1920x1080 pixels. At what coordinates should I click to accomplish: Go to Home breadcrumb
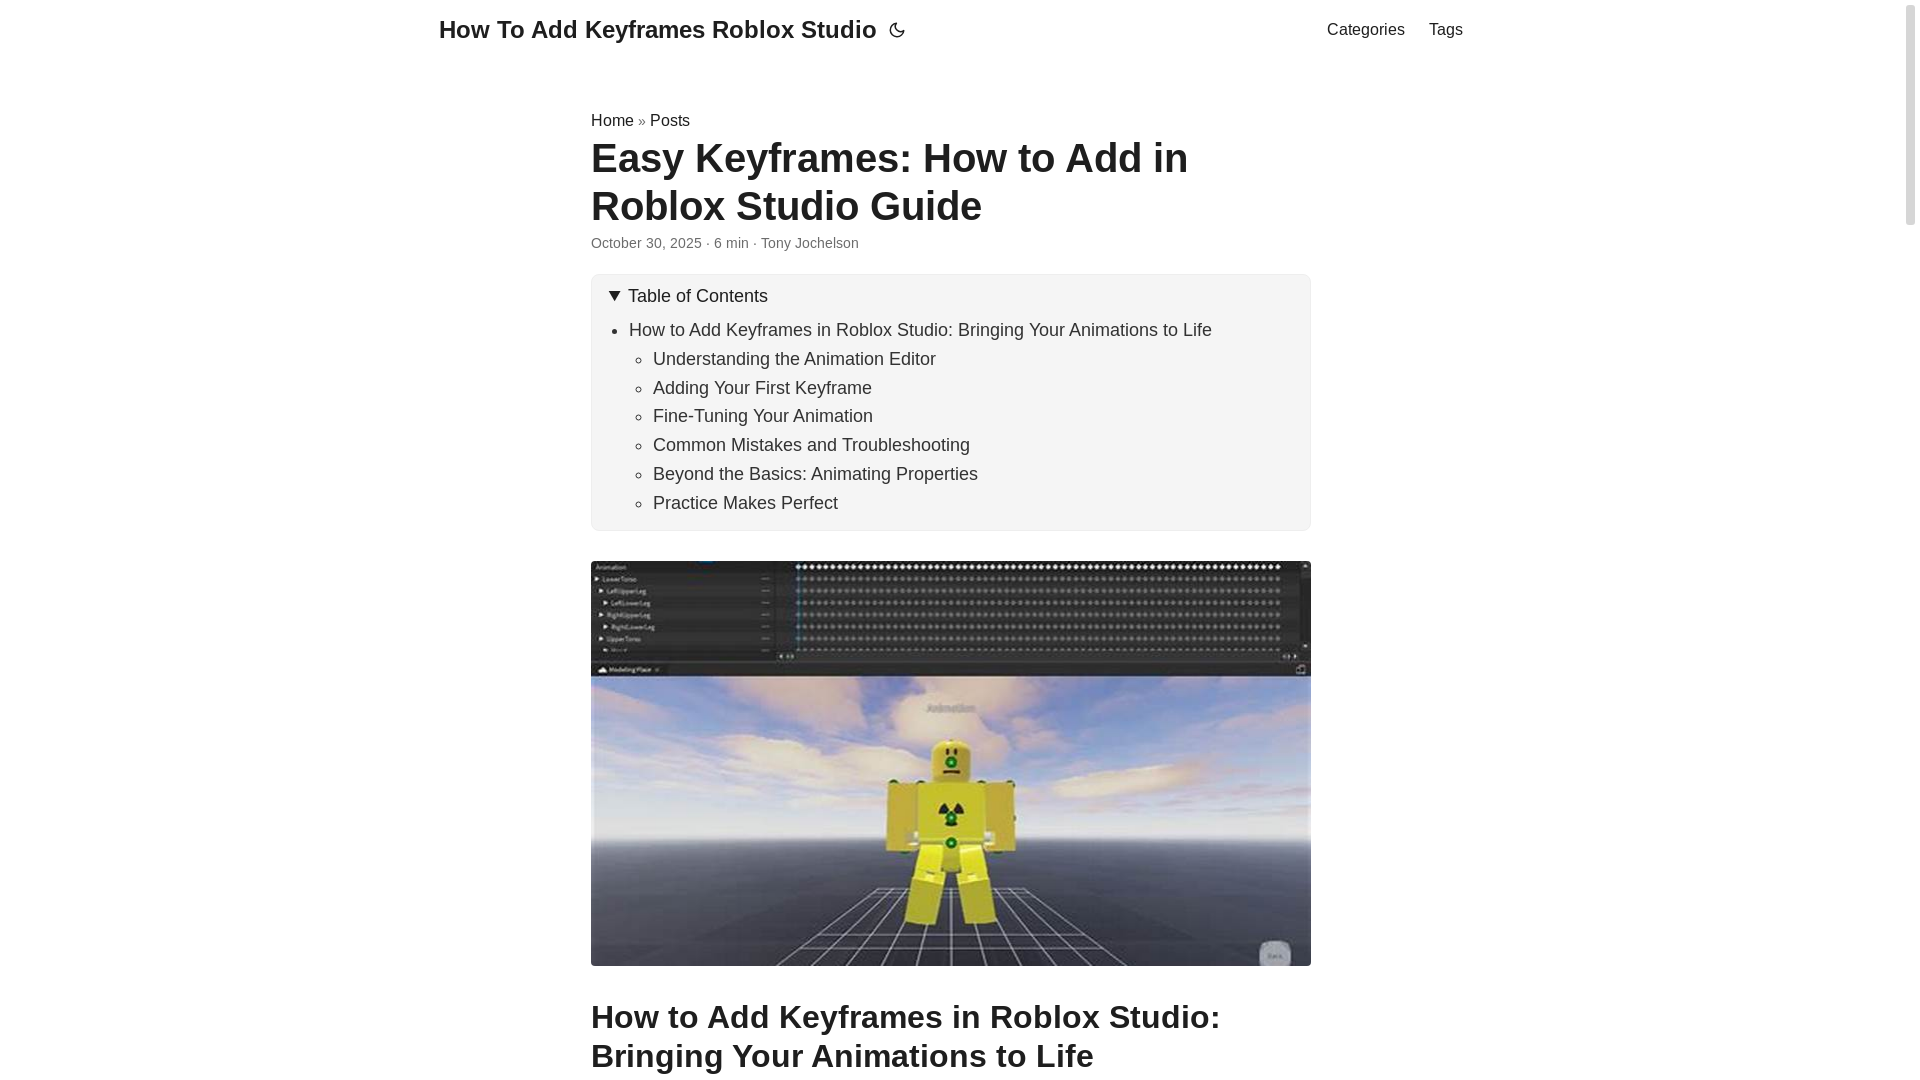612,120
